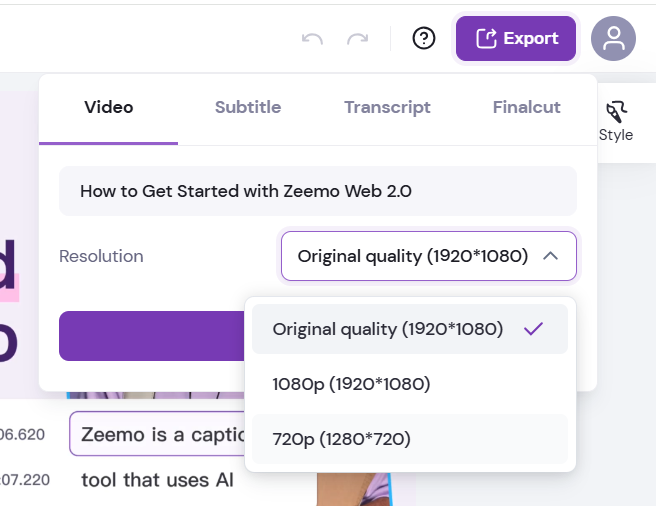Switch to the Subtitle tab
The image size is (656, 506).
248,107
